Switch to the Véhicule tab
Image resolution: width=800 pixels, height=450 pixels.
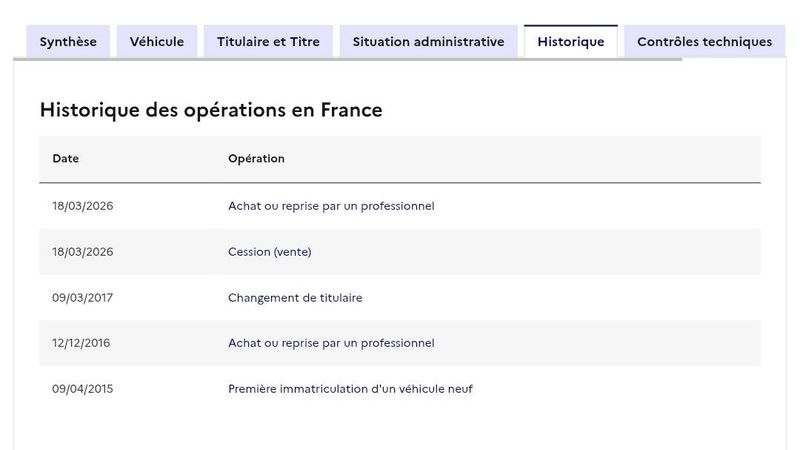coord(157,42)
